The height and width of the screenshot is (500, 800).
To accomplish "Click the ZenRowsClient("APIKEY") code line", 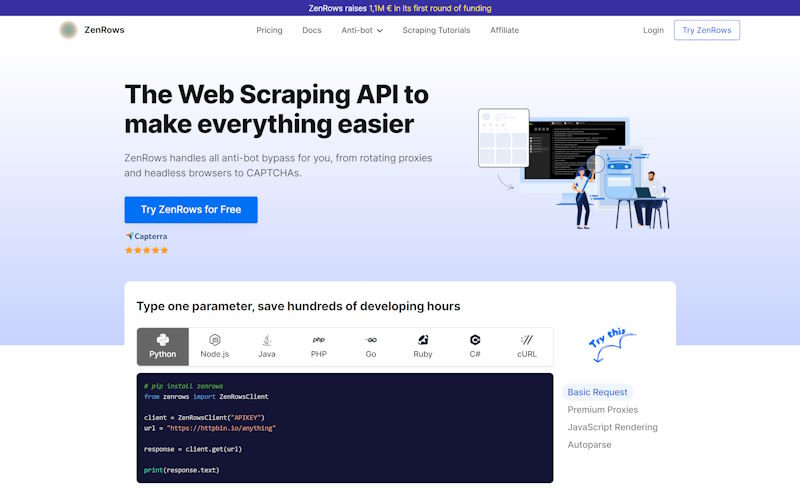I will pos(204,417).
